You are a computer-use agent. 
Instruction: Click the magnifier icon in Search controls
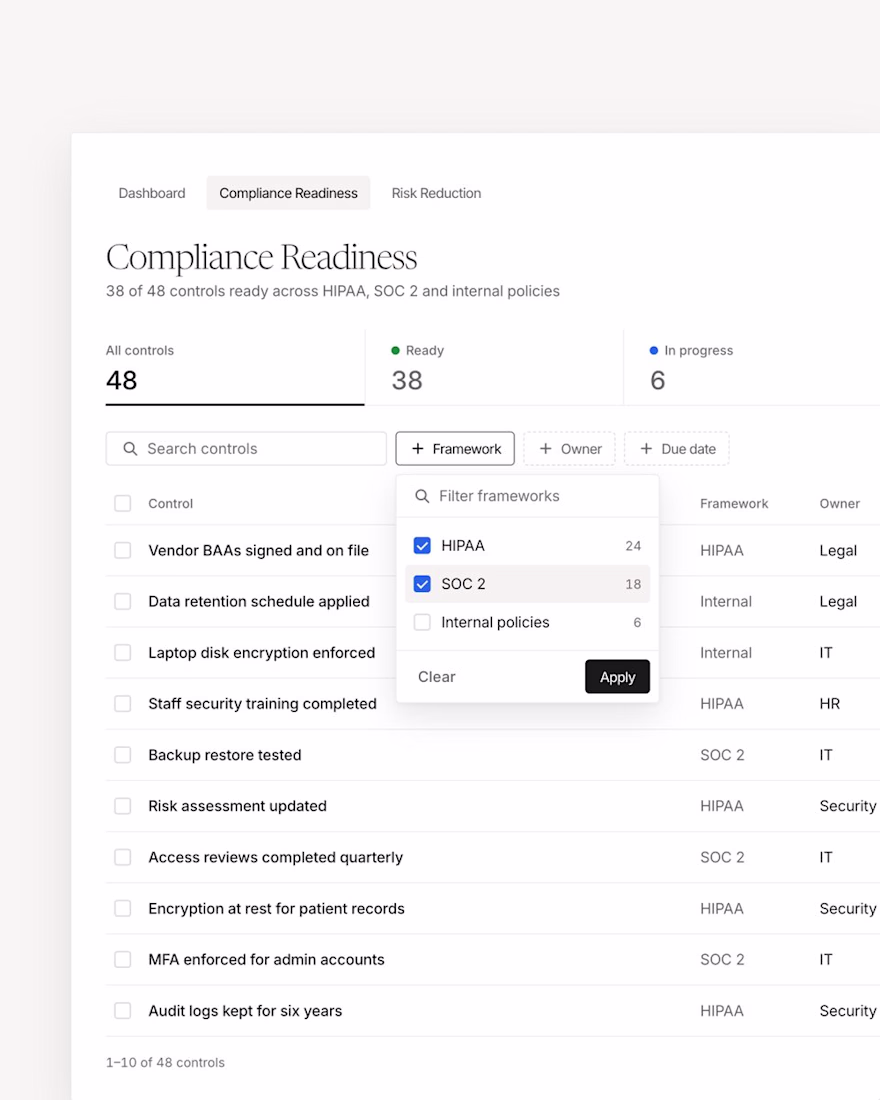click(x=130, y=448)
